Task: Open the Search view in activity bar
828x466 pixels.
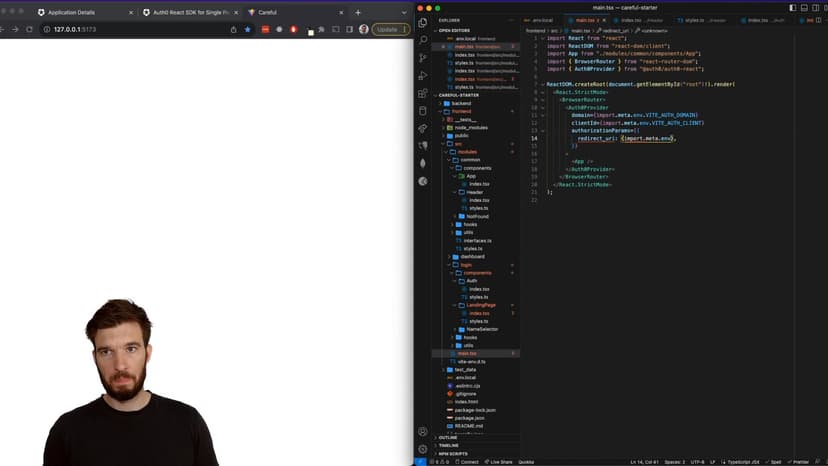Action: pyautogui.click(x=423, y=40)
